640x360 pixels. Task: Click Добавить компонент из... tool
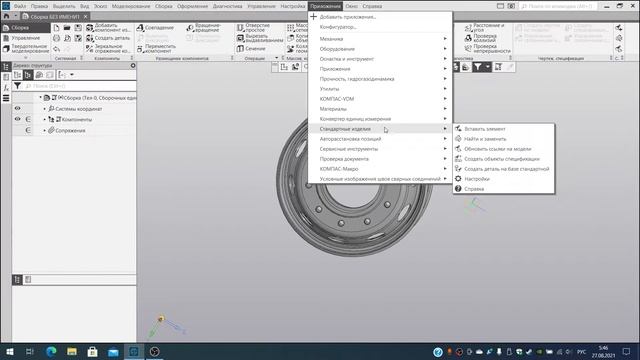tap(108, 28)
